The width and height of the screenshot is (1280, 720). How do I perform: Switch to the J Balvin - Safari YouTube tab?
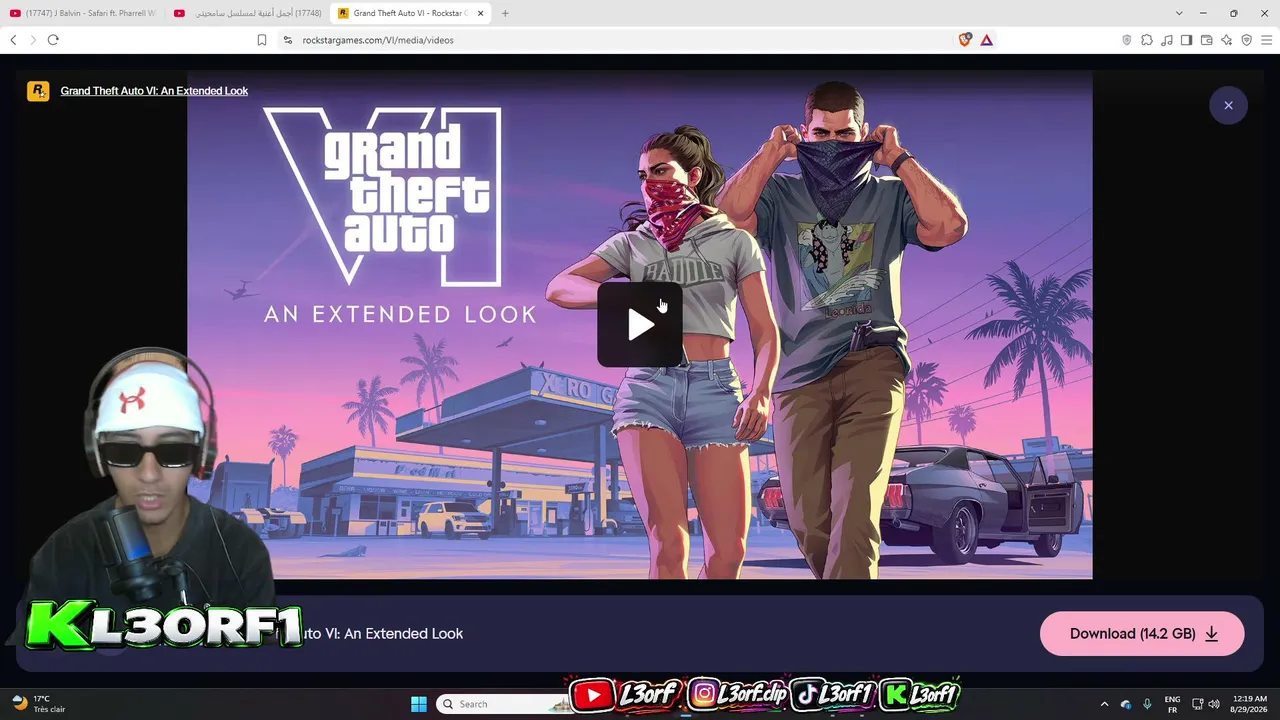click(83, 13)
